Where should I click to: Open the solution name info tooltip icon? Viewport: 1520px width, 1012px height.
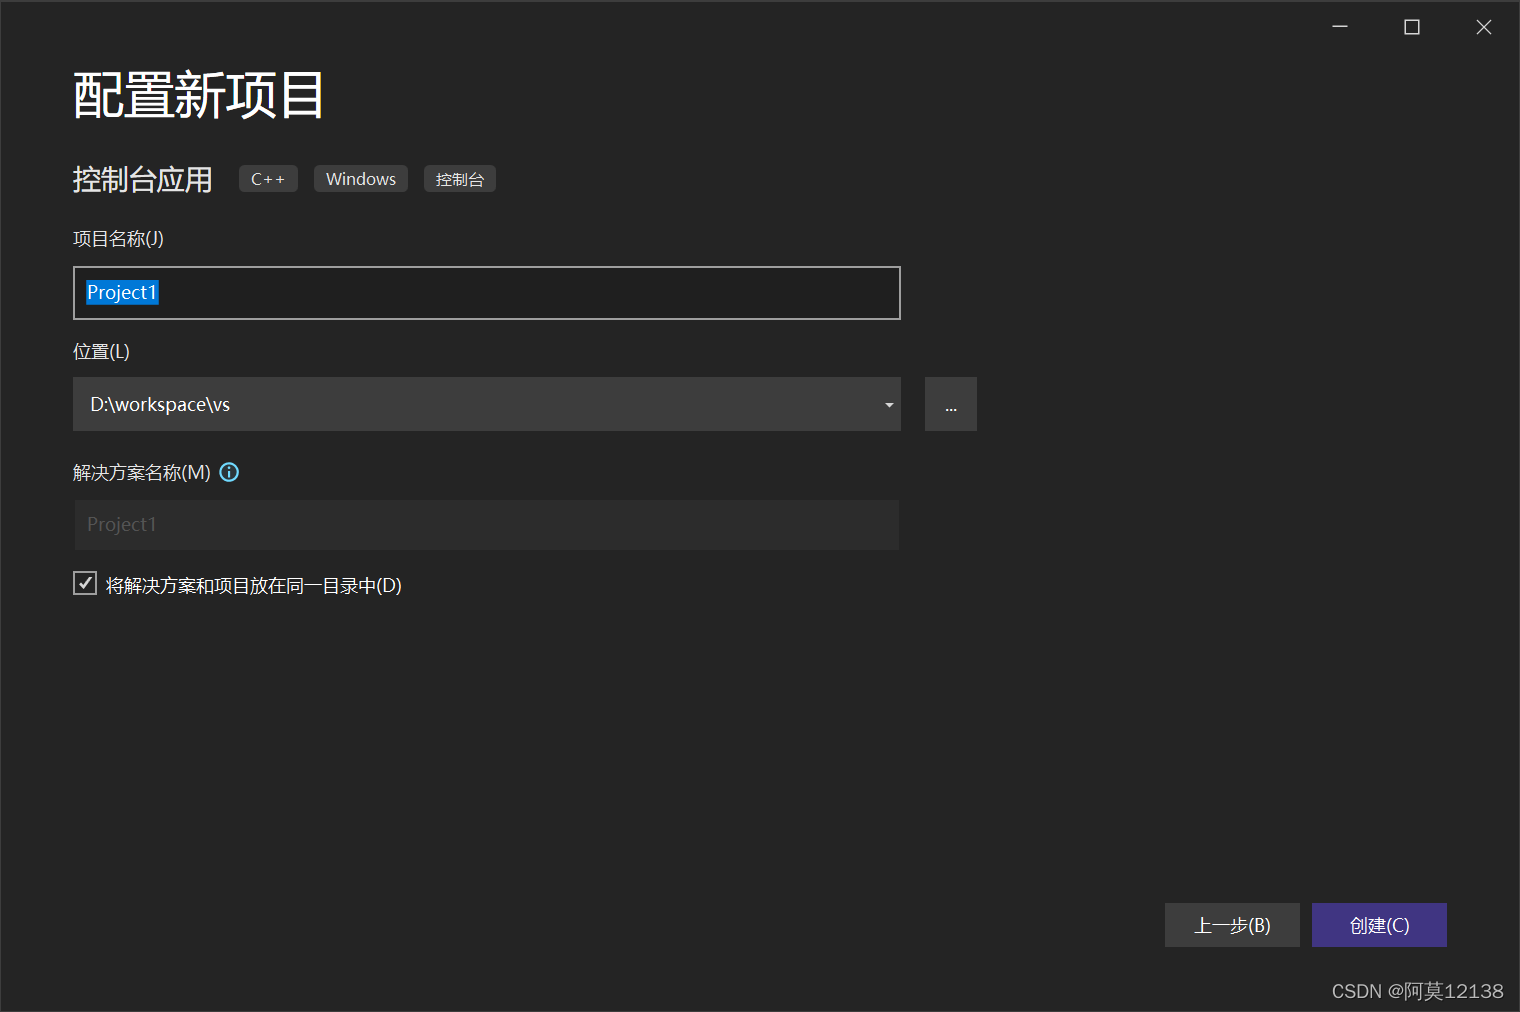click(x=228, y=472)
